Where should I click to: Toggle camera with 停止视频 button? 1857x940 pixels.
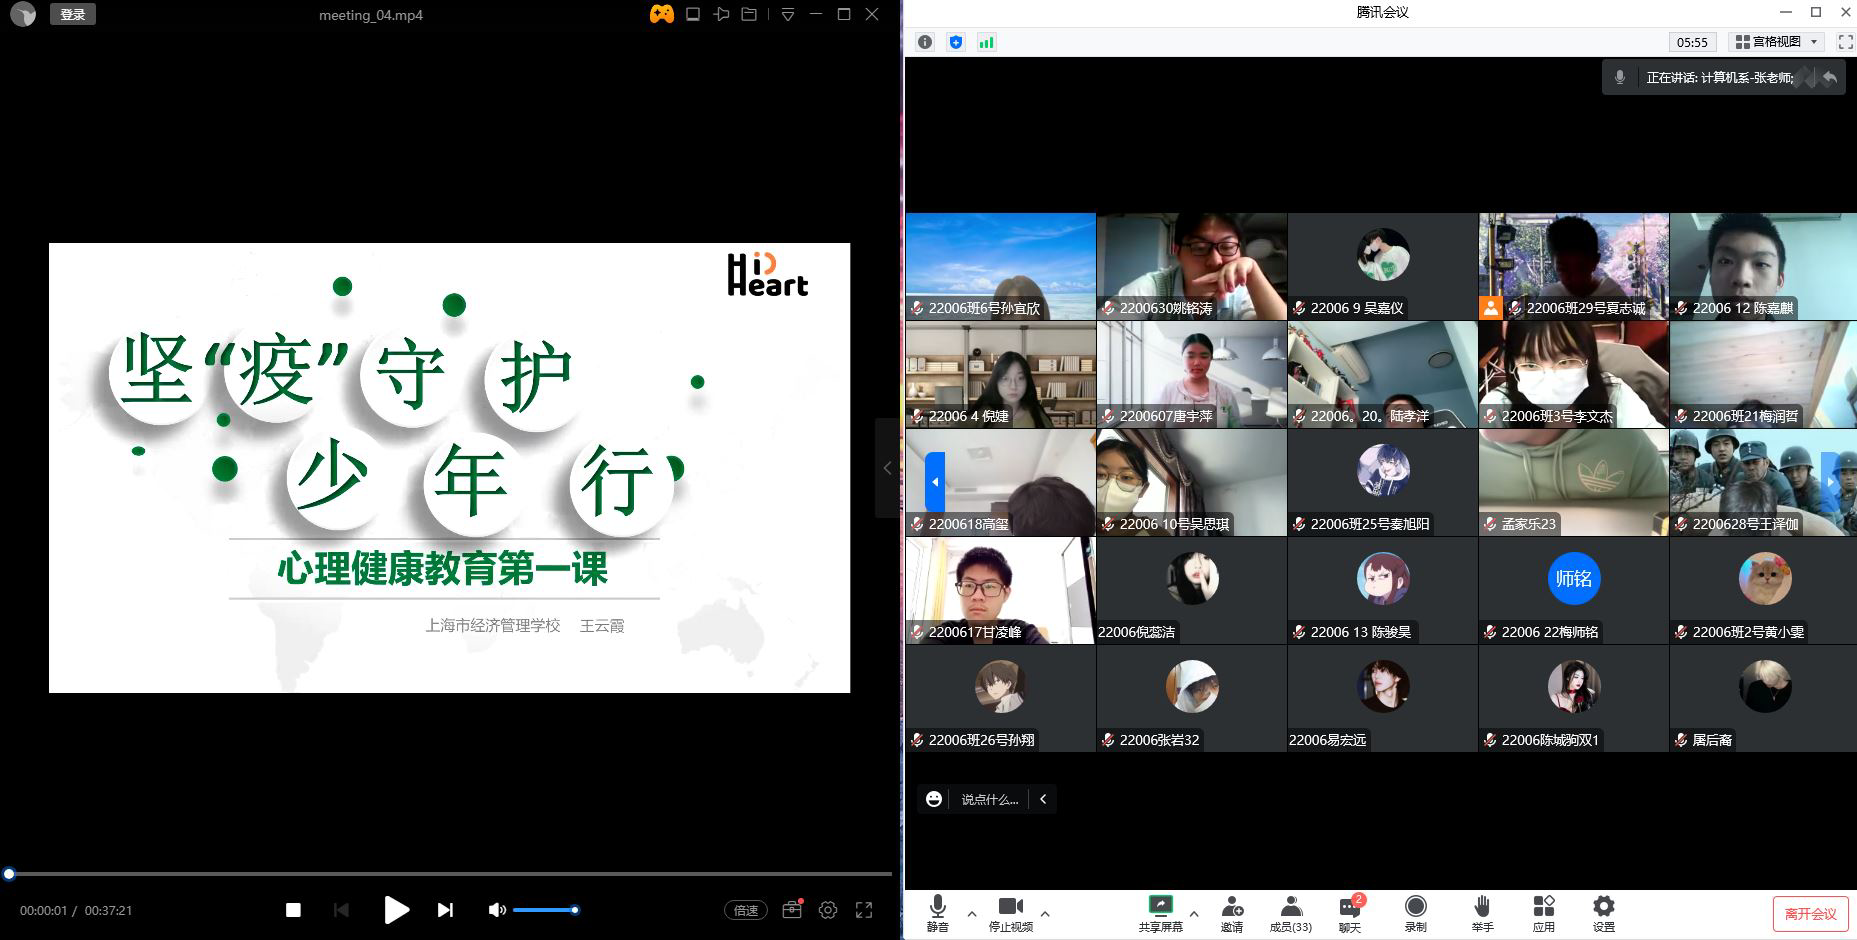1010,912
